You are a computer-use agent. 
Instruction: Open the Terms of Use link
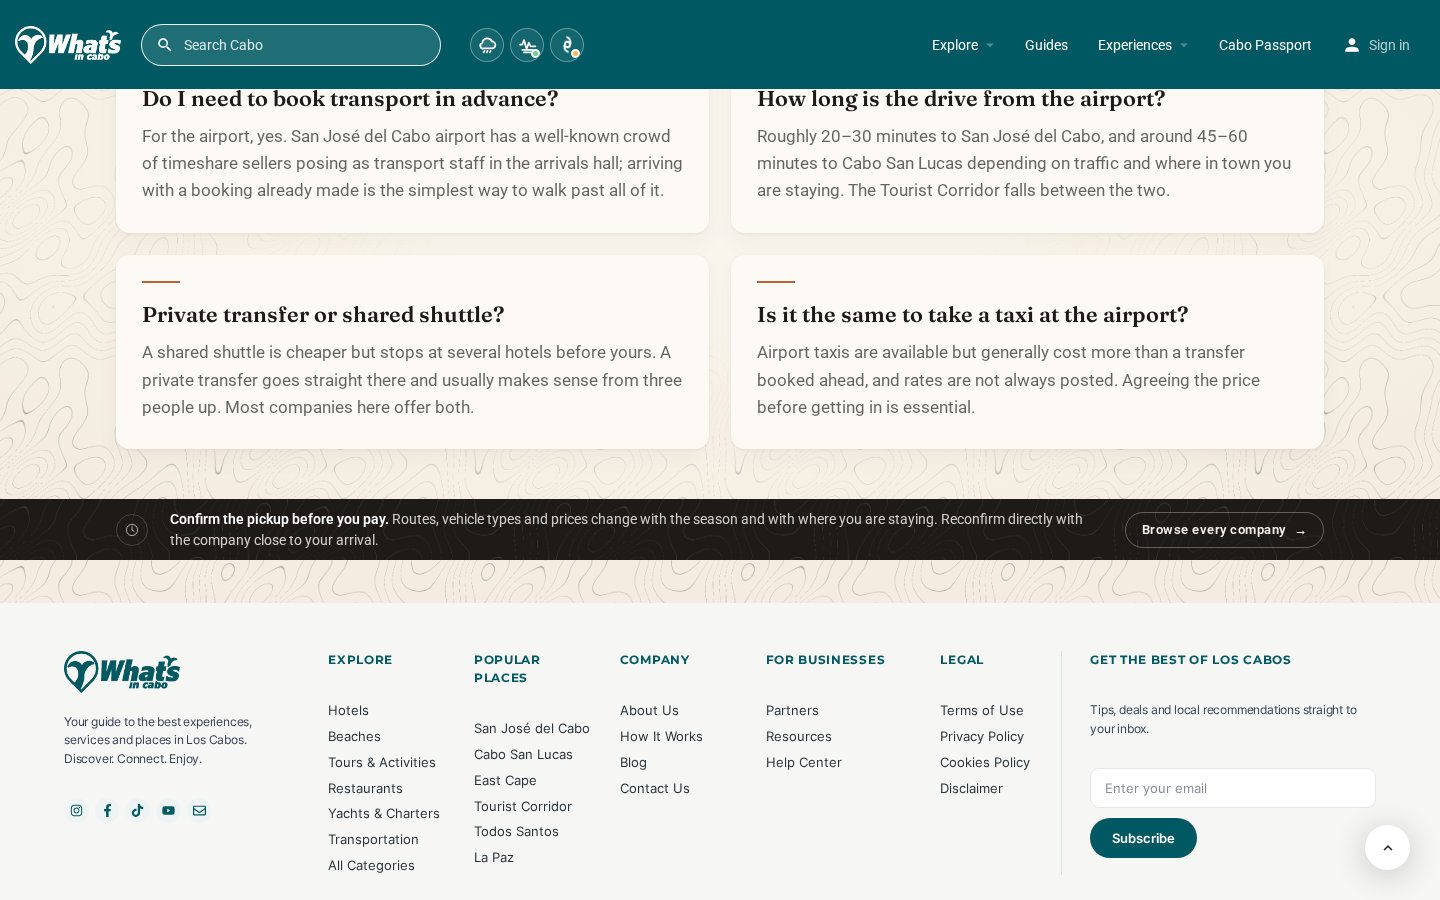tap(982, 710)
